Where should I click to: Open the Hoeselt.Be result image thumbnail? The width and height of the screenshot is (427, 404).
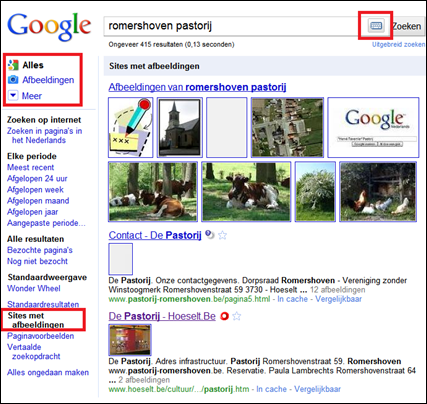pos(130,340)
